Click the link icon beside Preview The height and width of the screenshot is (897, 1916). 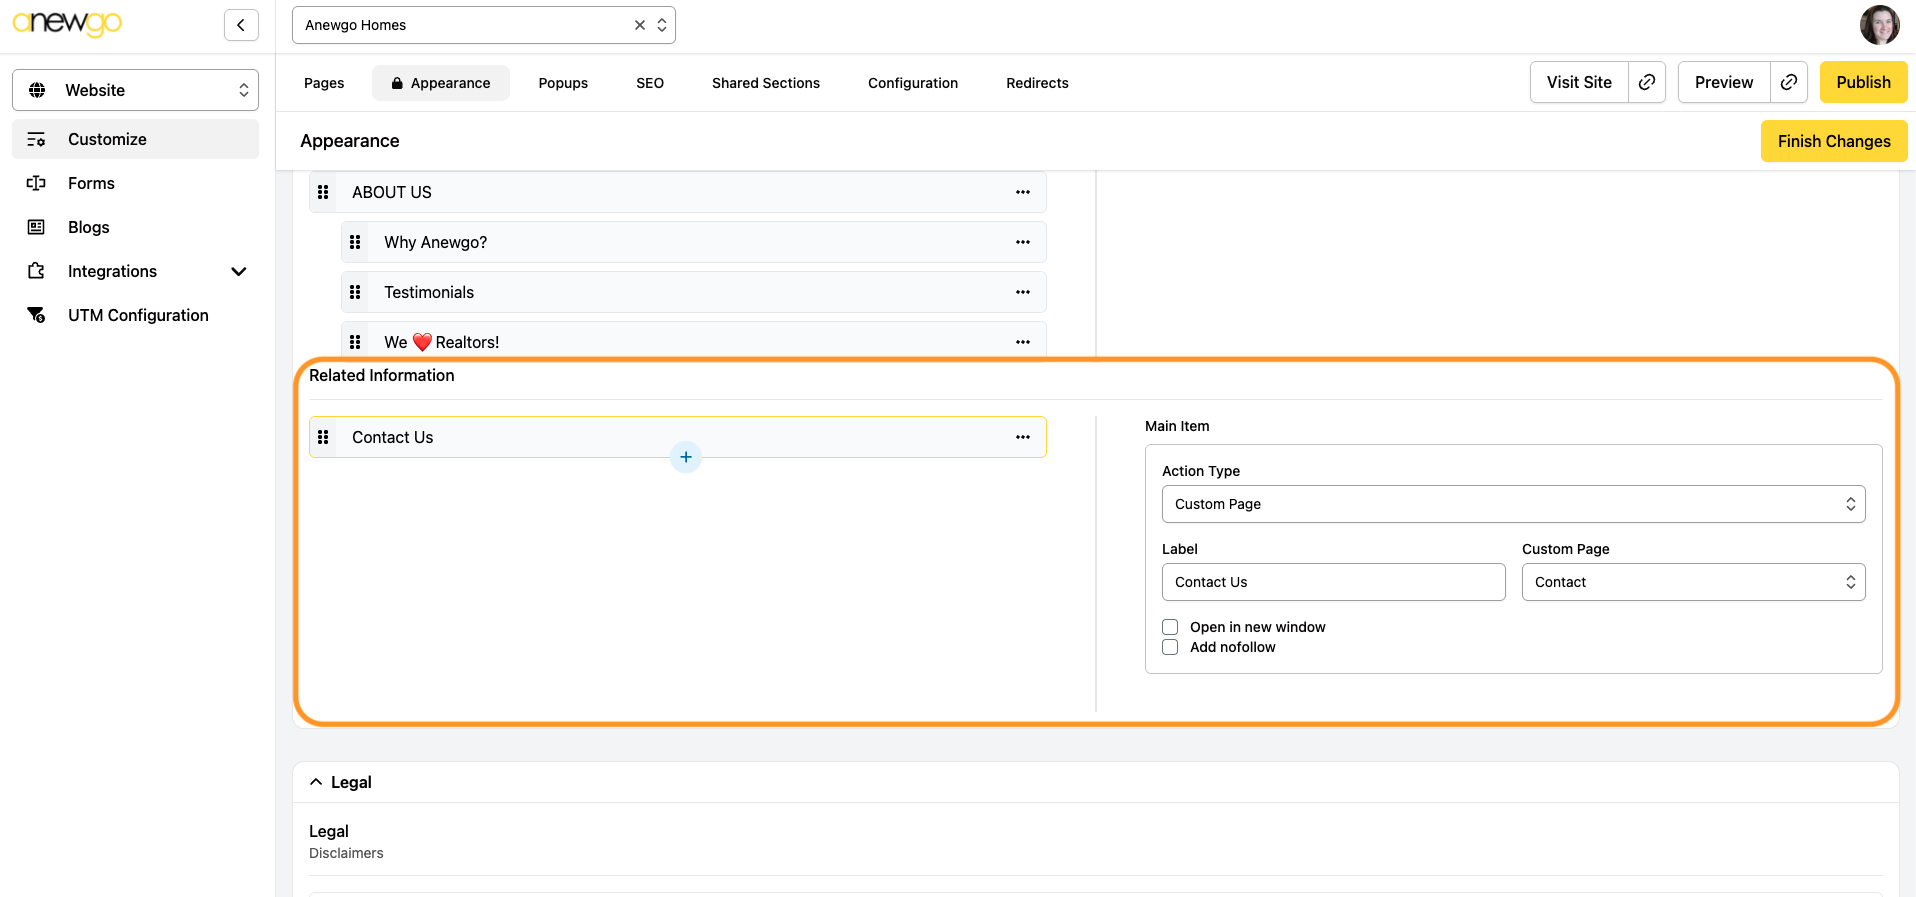click(1788, 82)
